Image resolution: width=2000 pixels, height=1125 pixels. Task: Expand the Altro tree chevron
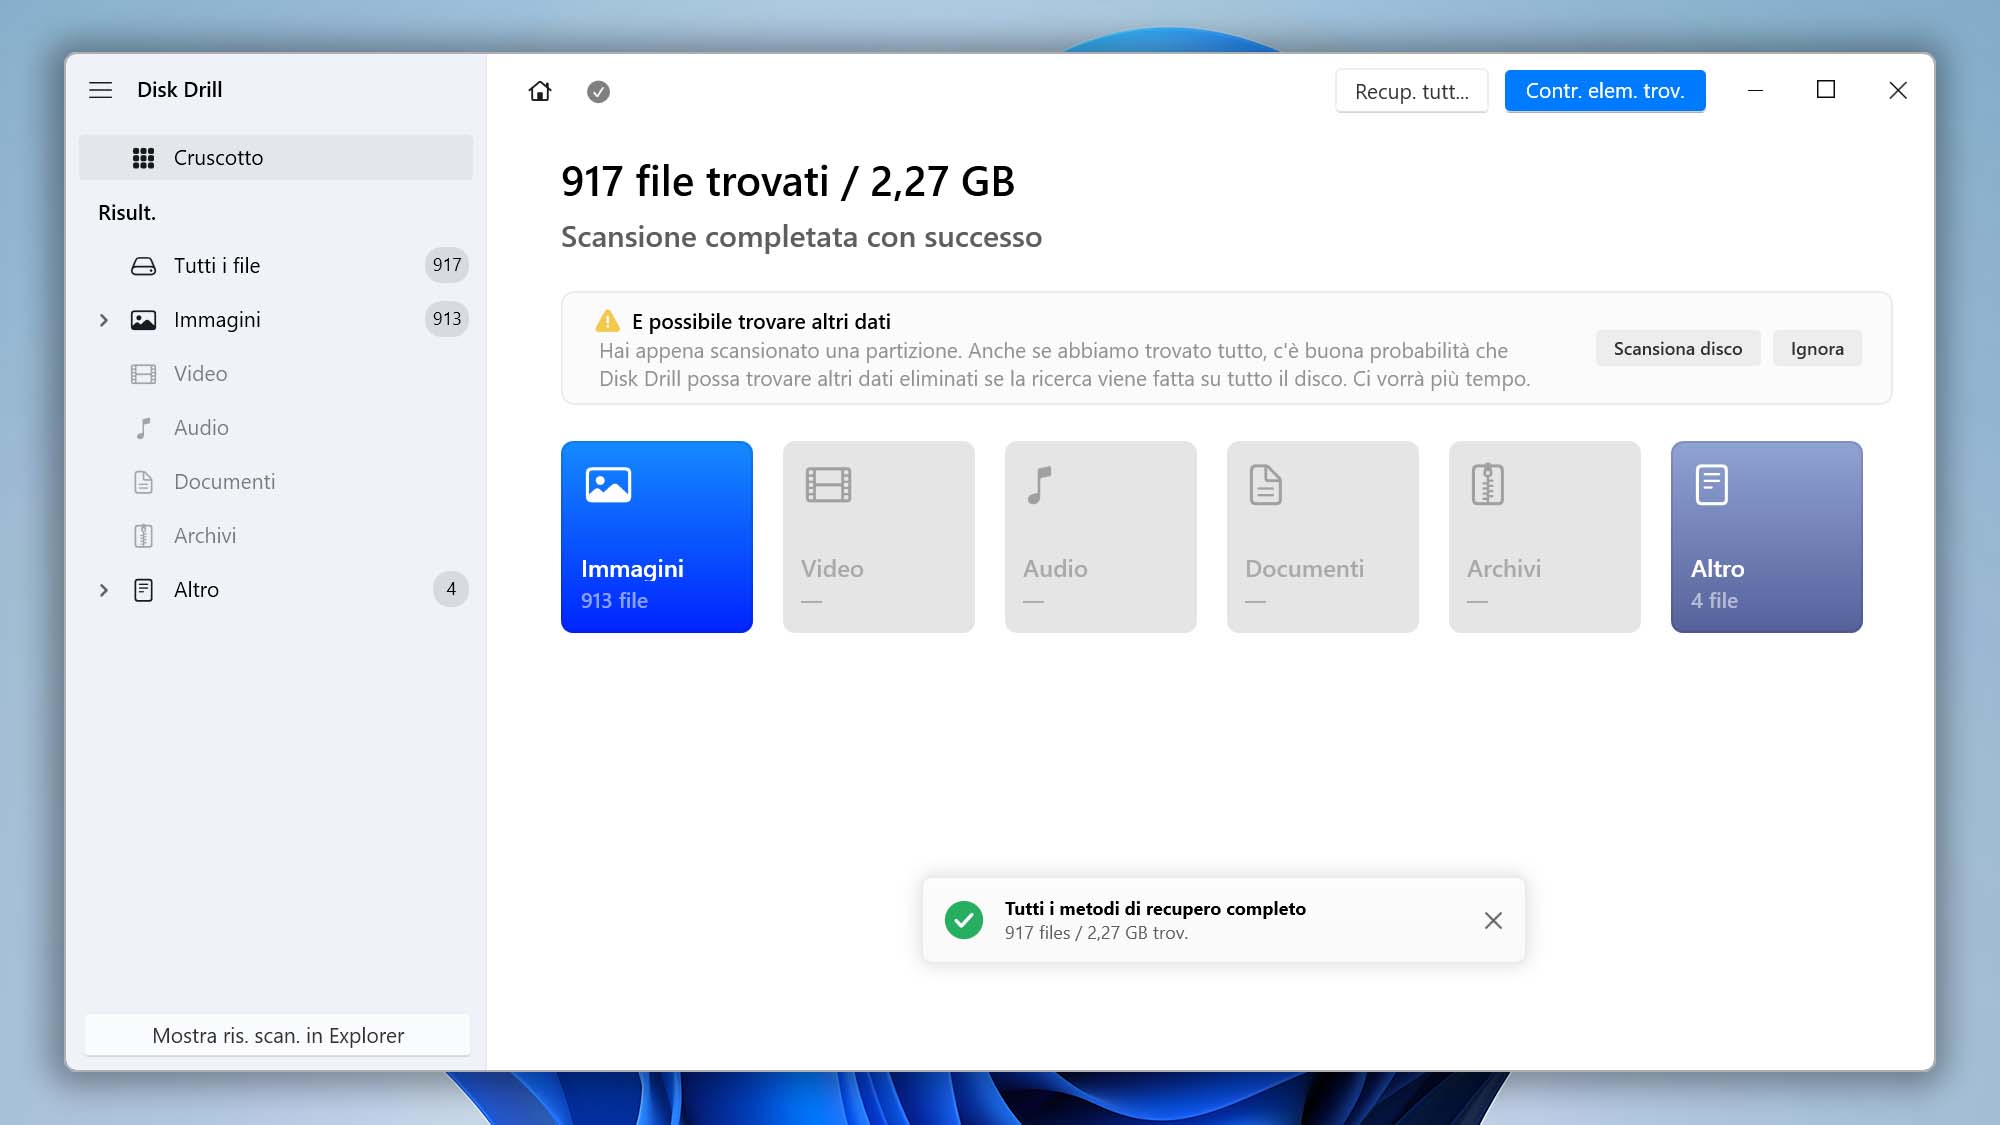[x=104, y=590]
